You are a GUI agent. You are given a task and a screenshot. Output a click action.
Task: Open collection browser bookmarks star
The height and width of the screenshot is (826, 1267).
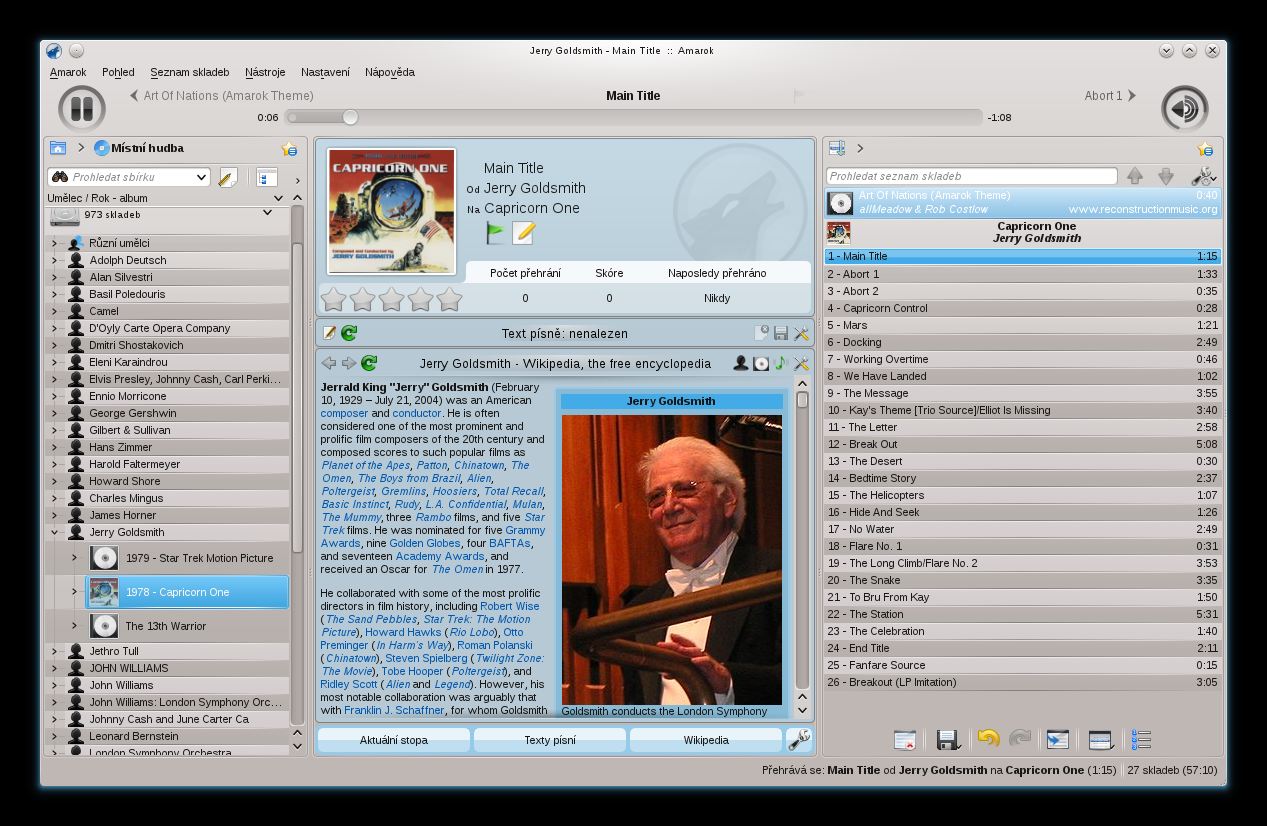[x=289, y=148]
